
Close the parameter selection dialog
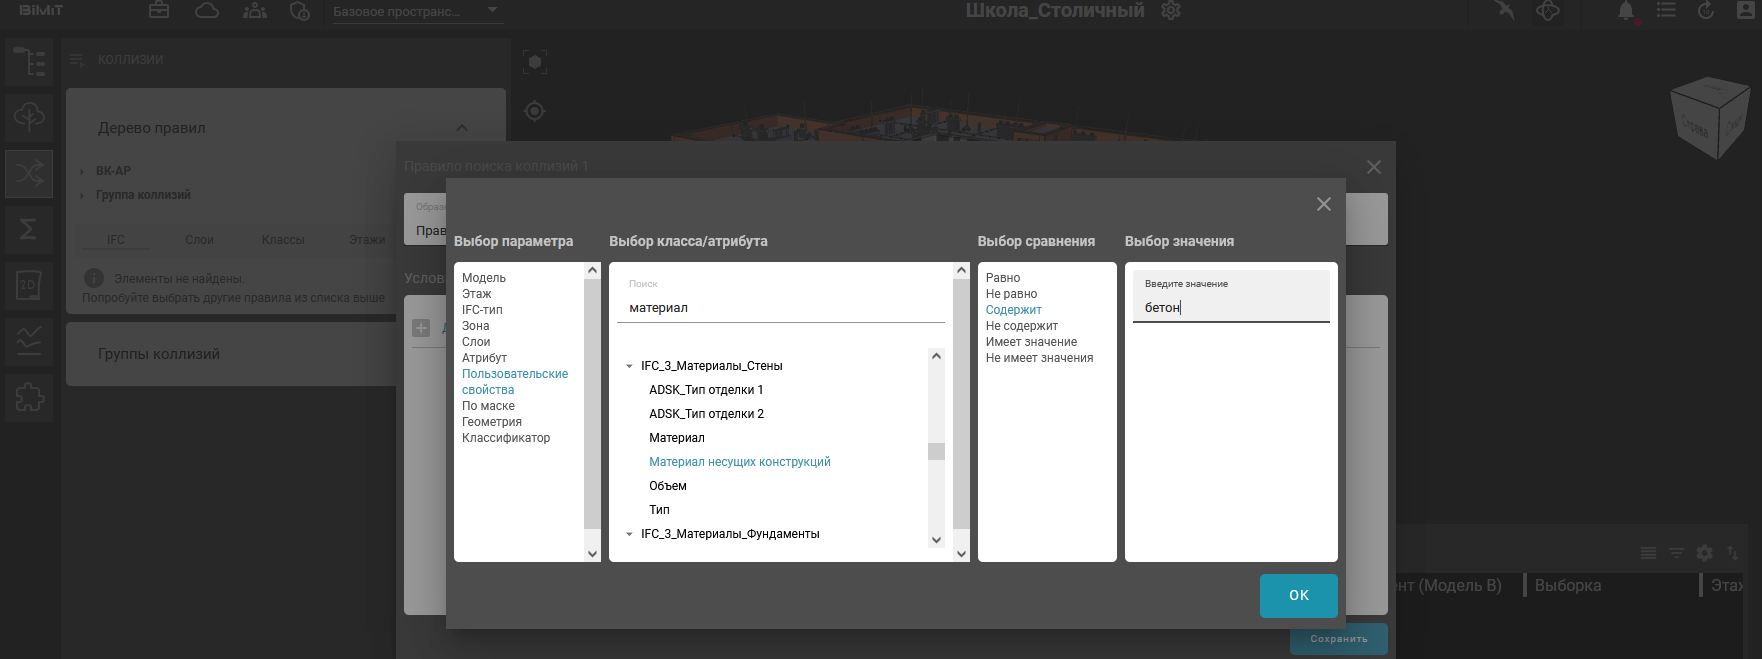pos(1323,204)
